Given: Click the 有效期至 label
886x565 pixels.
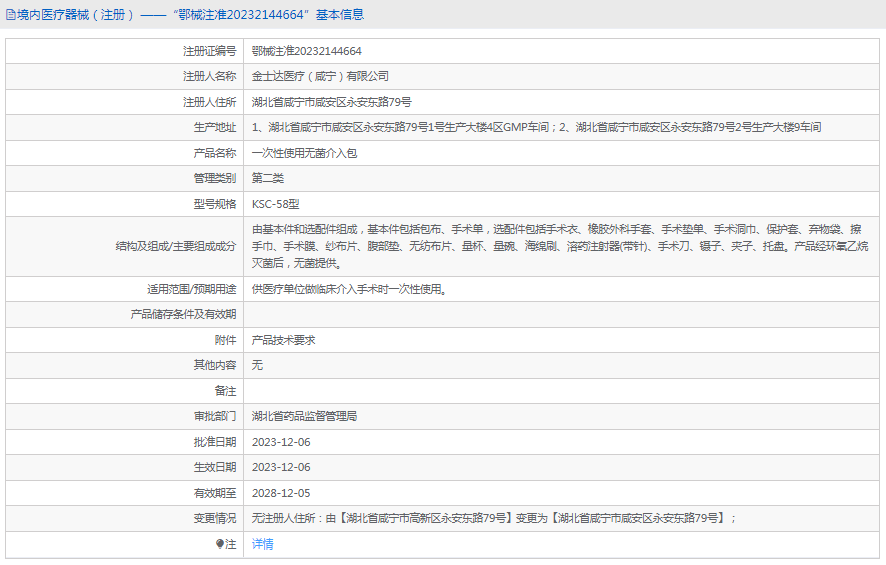Looking at the screenshot, I should pos(215,493).
